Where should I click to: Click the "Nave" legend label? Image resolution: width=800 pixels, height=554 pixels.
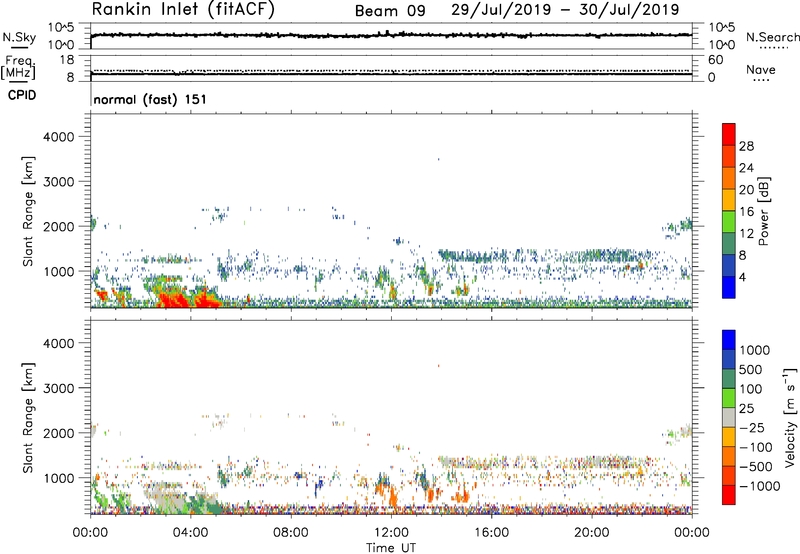pyautogui.click(x=761, y=70)
